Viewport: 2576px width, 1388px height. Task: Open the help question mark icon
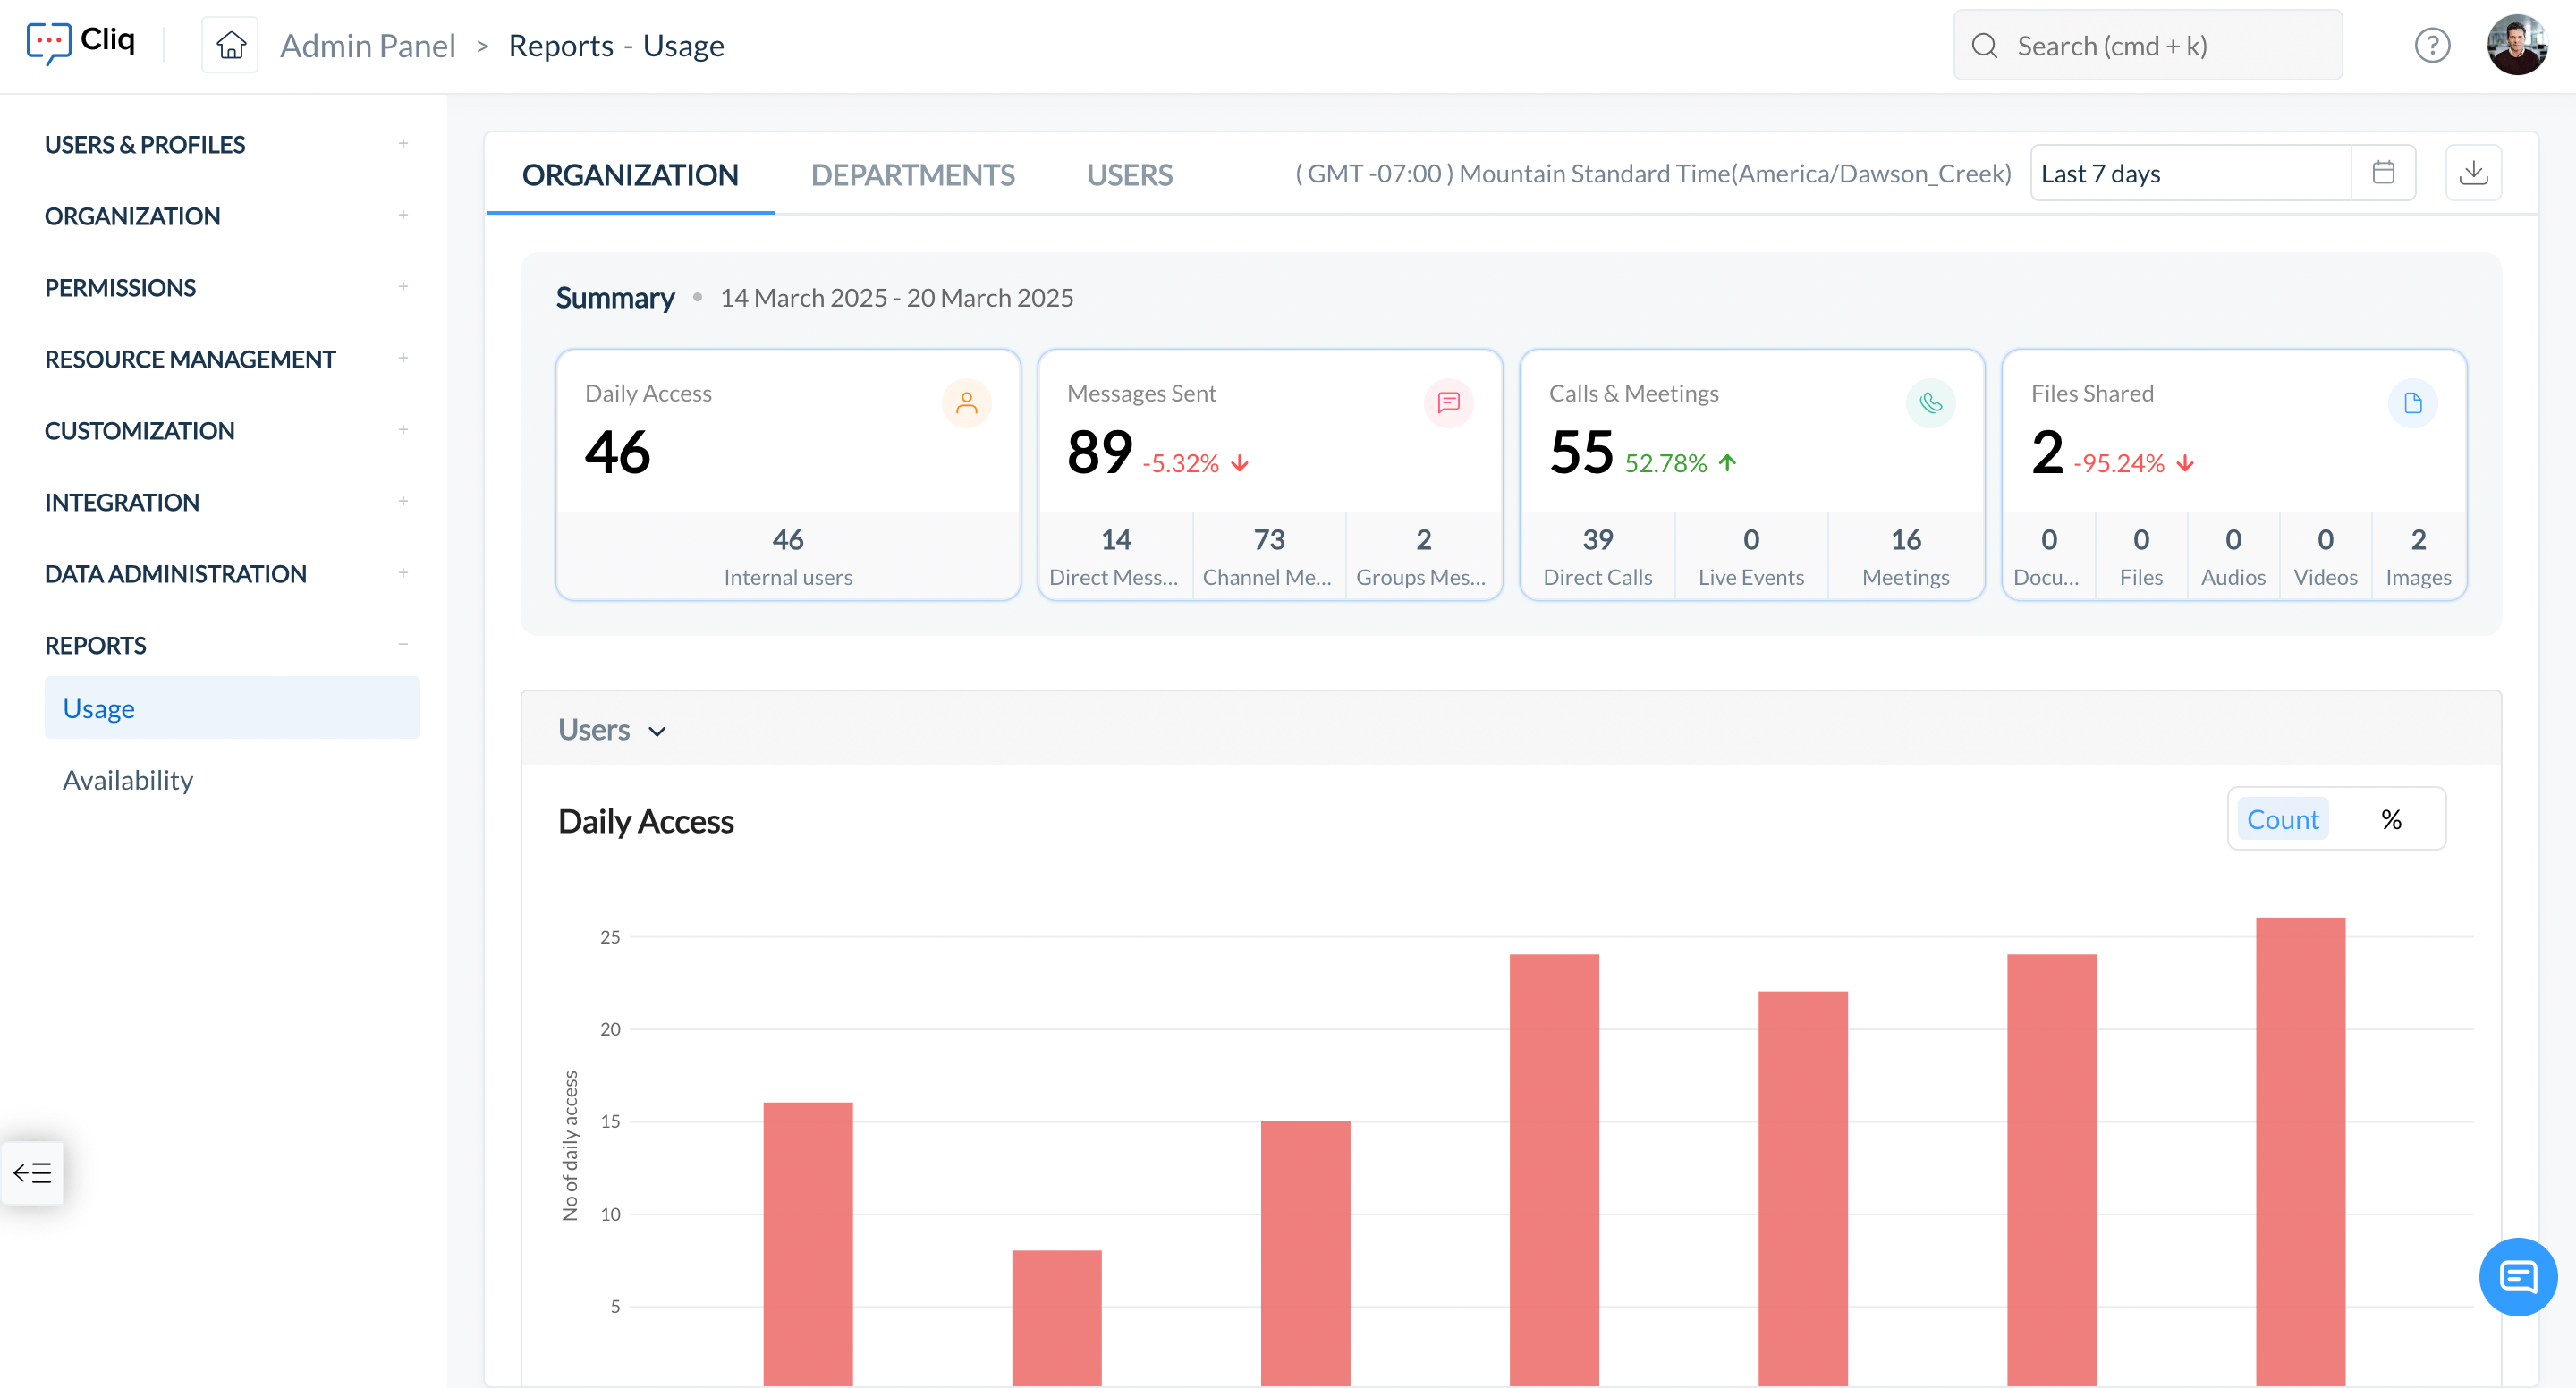click(2431, 45)
